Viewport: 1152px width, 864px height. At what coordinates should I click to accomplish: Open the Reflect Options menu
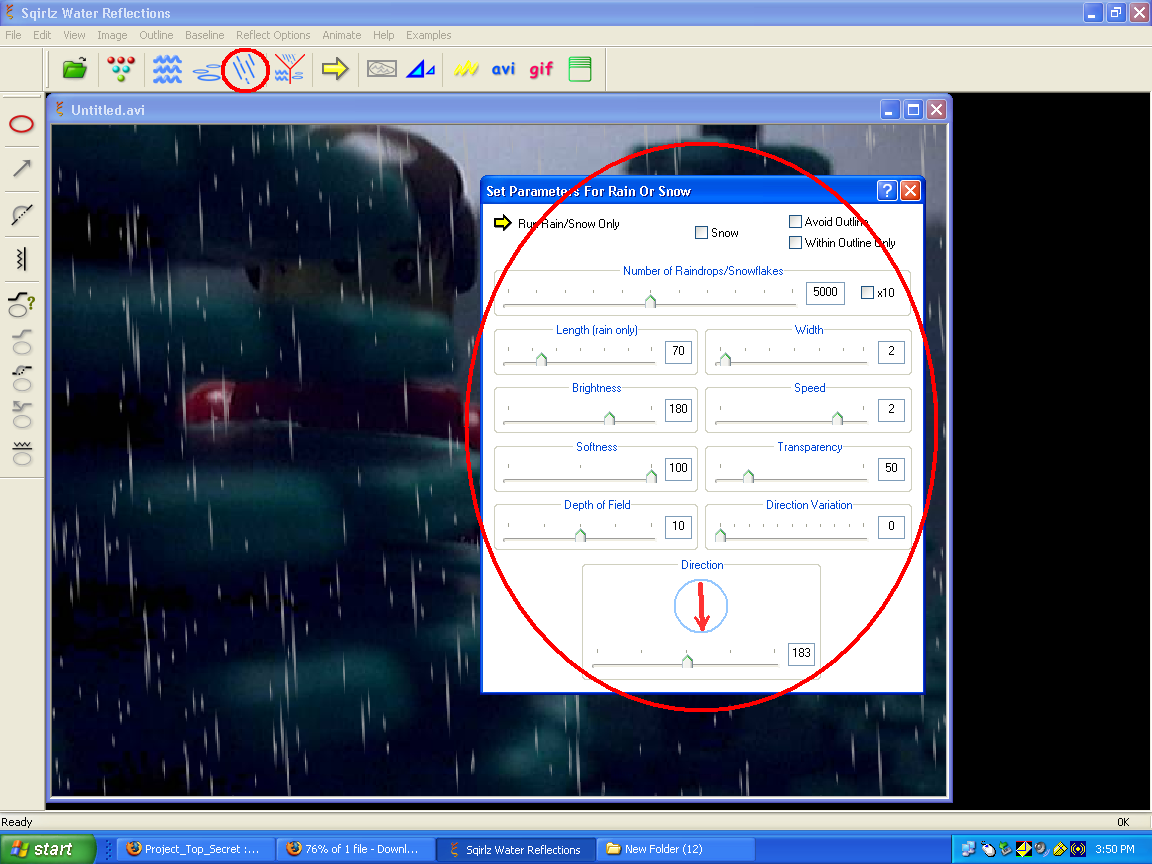pyautogui.click(x=273, y=35)
